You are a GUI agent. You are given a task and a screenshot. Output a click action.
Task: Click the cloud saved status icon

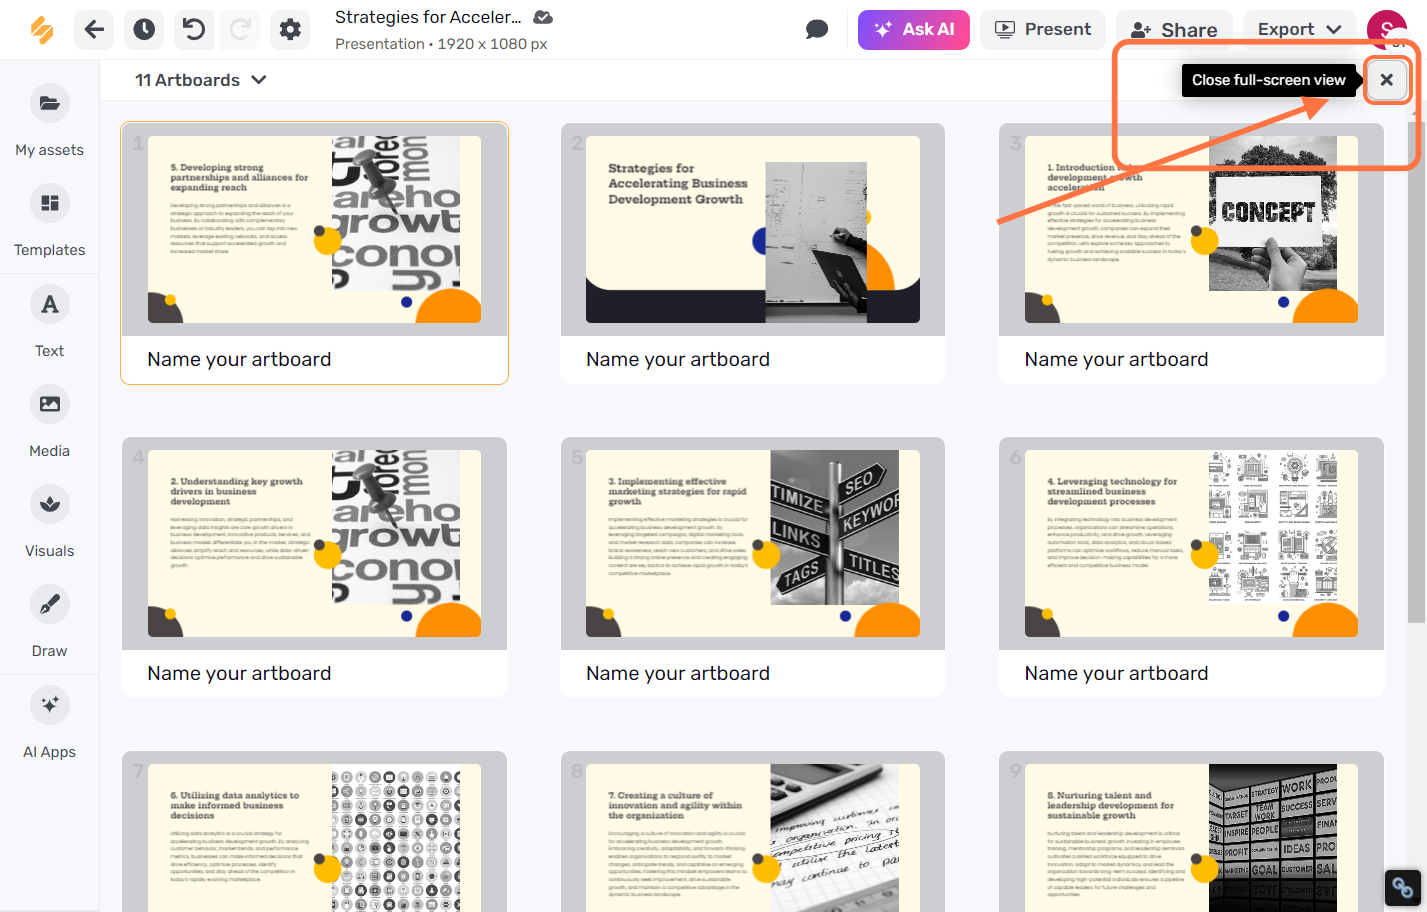[x=543, y=17]
